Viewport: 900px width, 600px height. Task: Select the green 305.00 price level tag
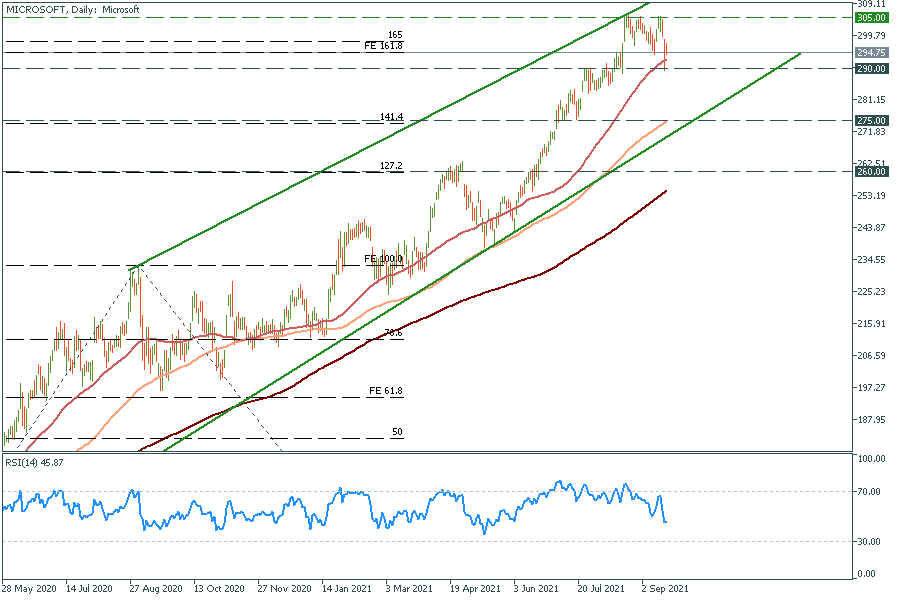(x=871, y=18)
